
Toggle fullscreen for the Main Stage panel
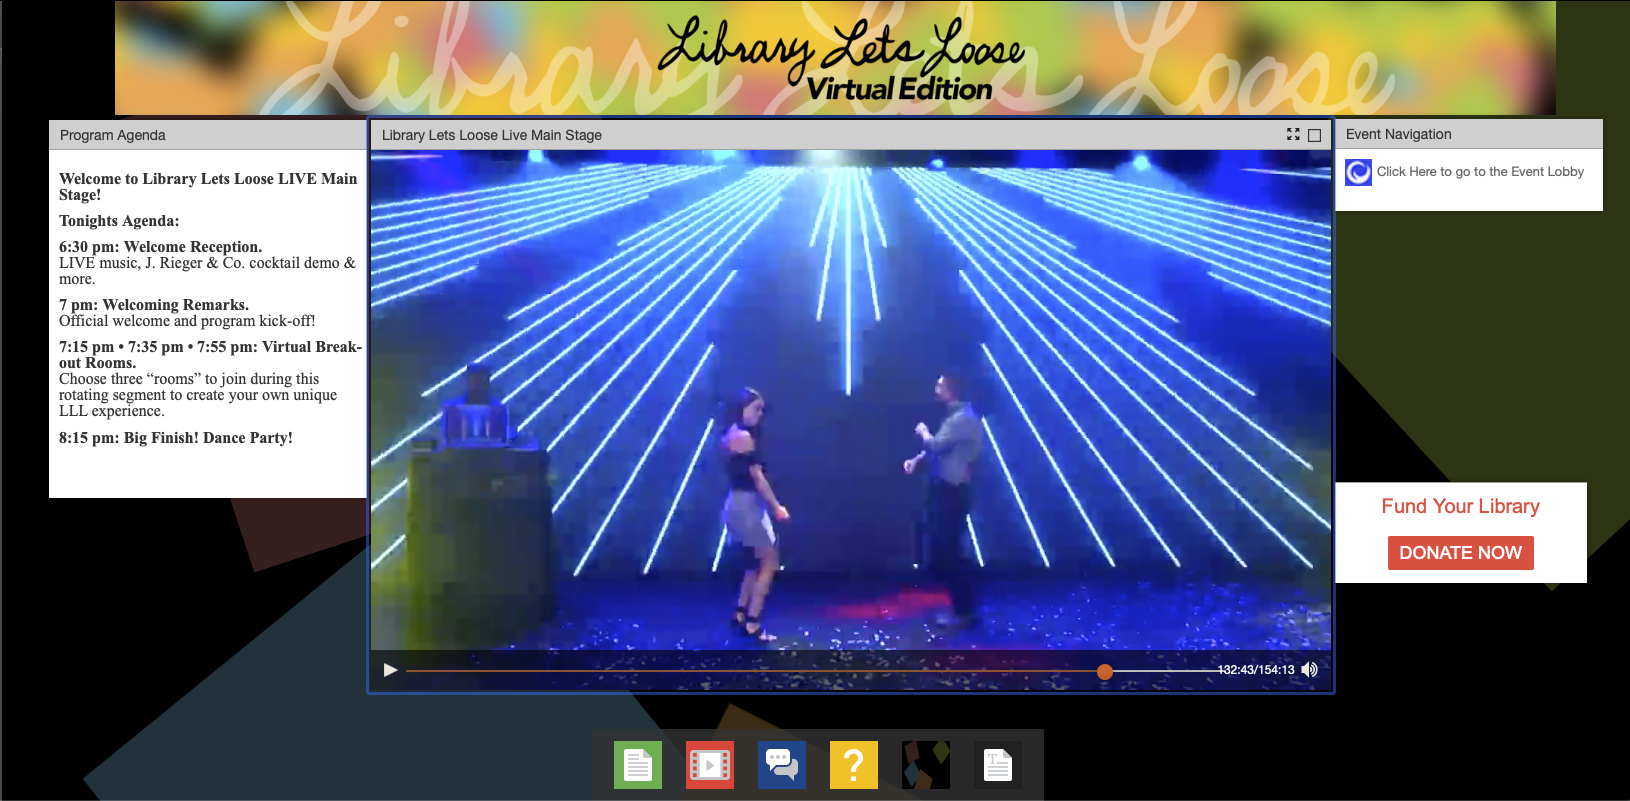tap(1293, 134)
